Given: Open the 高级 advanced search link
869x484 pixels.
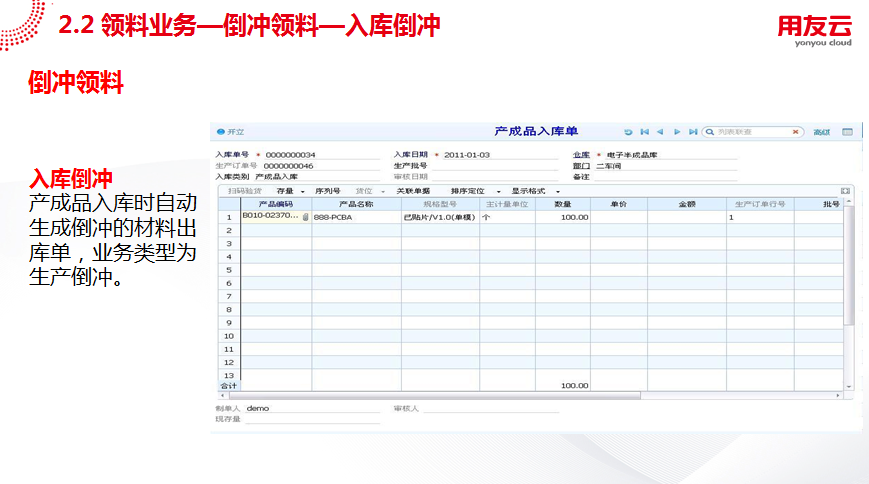Looking at the screenshot, I should pyautogui.click(x=821, y=132).
